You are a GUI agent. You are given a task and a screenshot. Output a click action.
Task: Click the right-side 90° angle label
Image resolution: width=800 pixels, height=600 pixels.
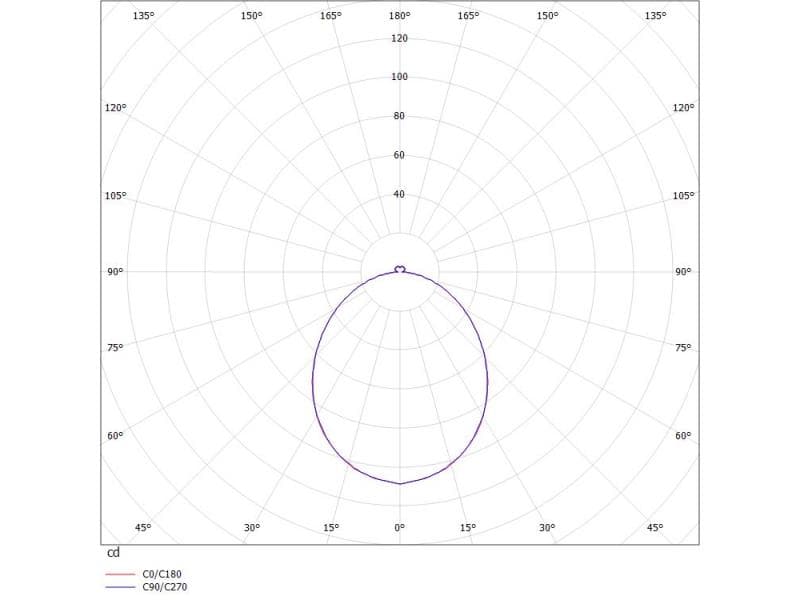click(683, 272)
